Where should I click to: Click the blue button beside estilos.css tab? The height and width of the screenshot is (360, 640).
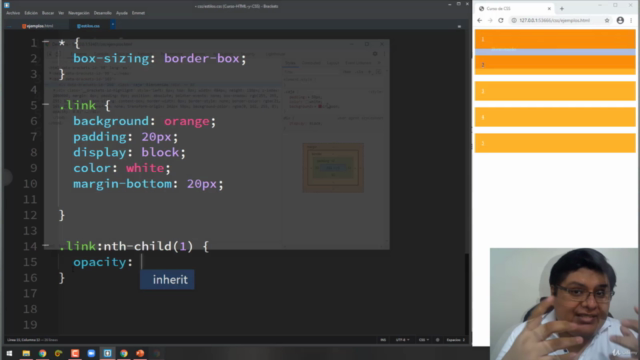[x=113, y=25]
